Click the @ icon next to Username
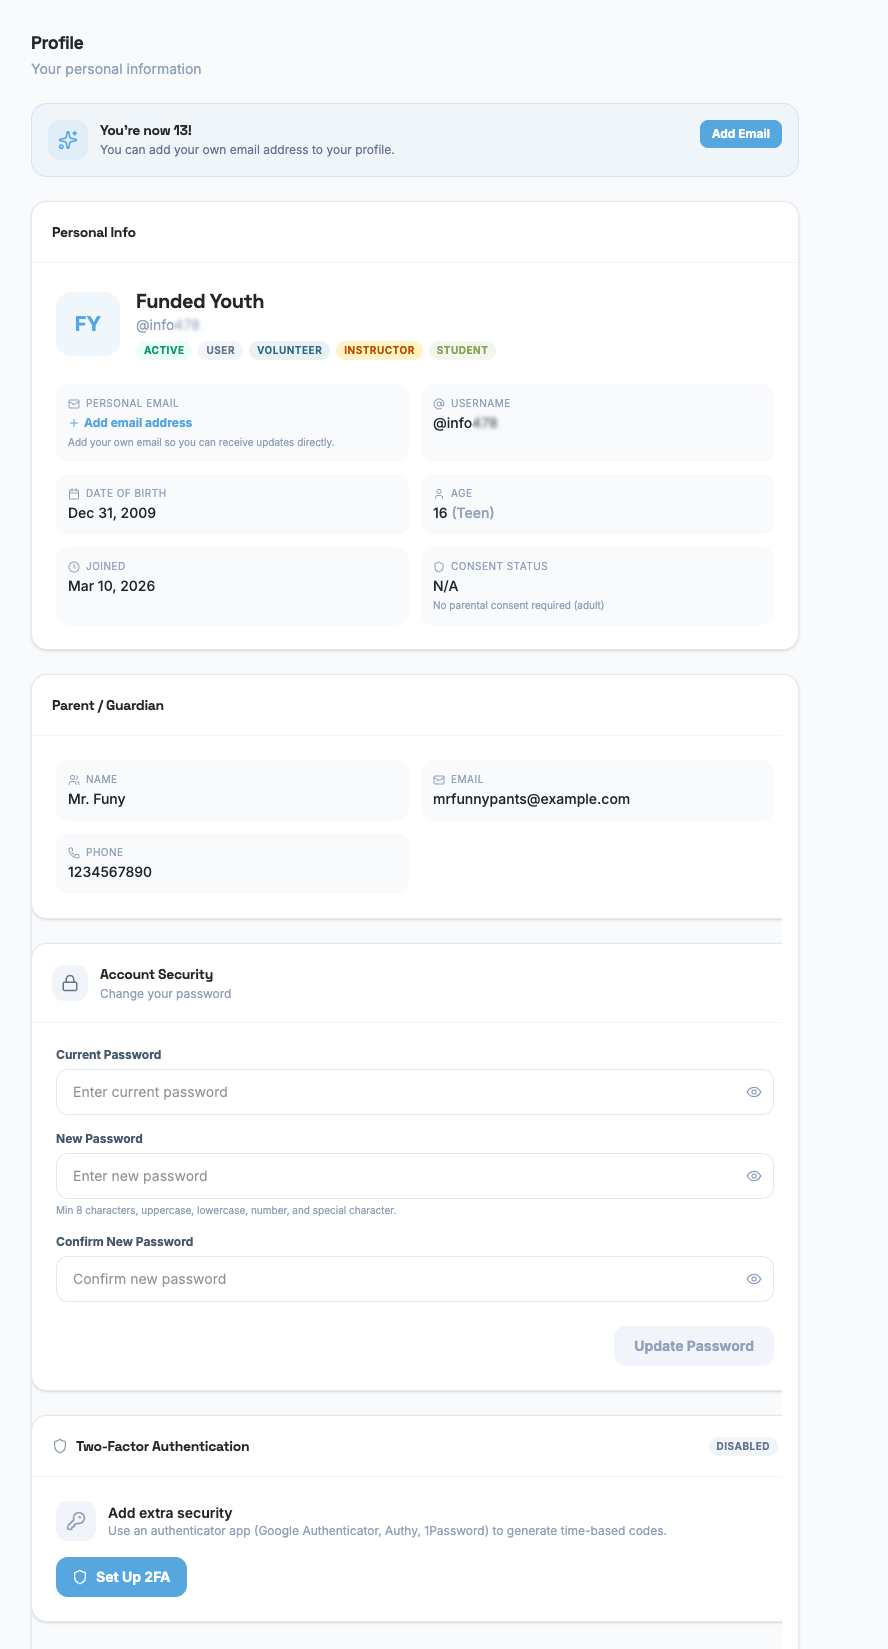The width and height of the screenshot is (888, 1649). point(439,403)
